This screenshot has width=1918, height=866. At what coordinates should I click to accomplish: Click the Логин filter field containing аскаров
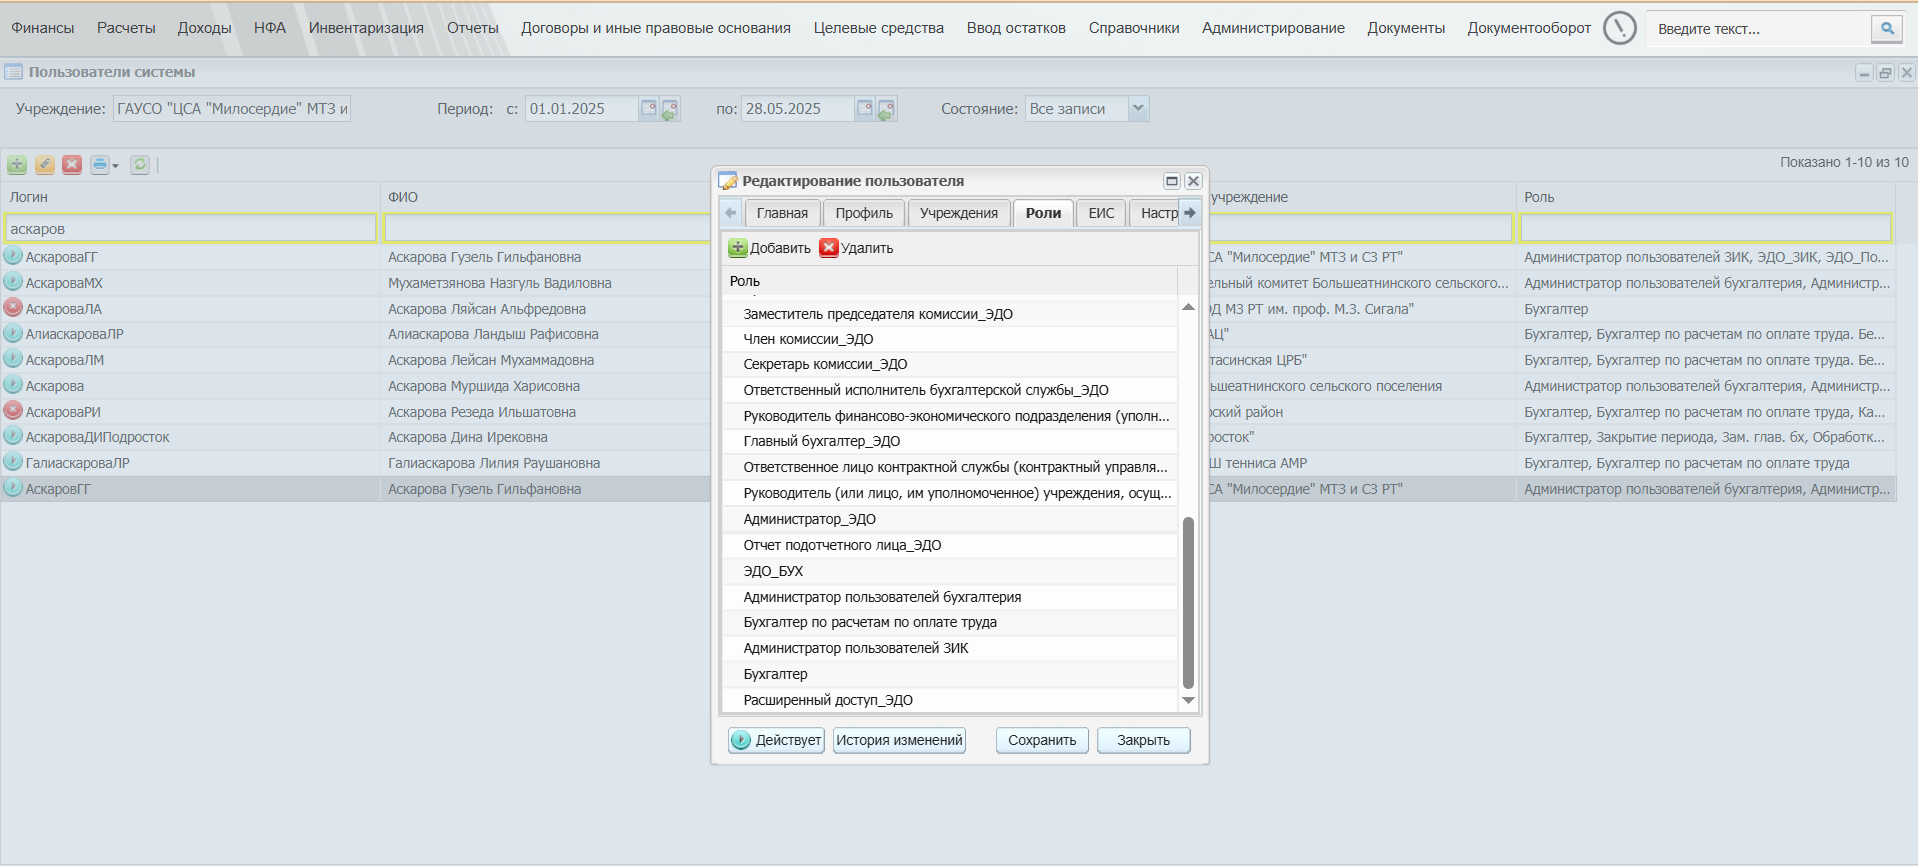(190, 229)
